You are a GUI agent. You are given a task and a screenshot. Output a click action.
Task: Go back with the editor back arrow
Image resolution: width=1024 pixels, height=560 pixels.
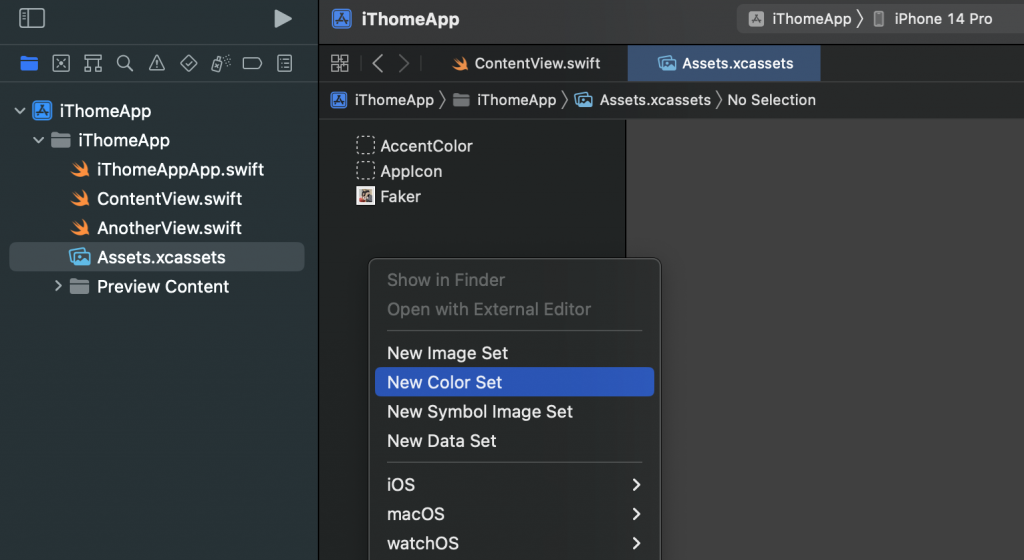377,63
